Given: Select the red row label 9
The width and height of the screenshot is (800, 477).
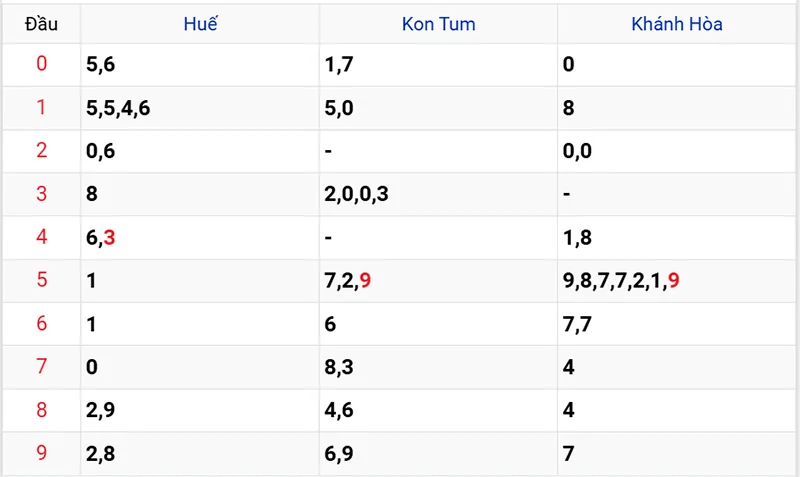Looking at the screenshot, I should tap(41, 453).
